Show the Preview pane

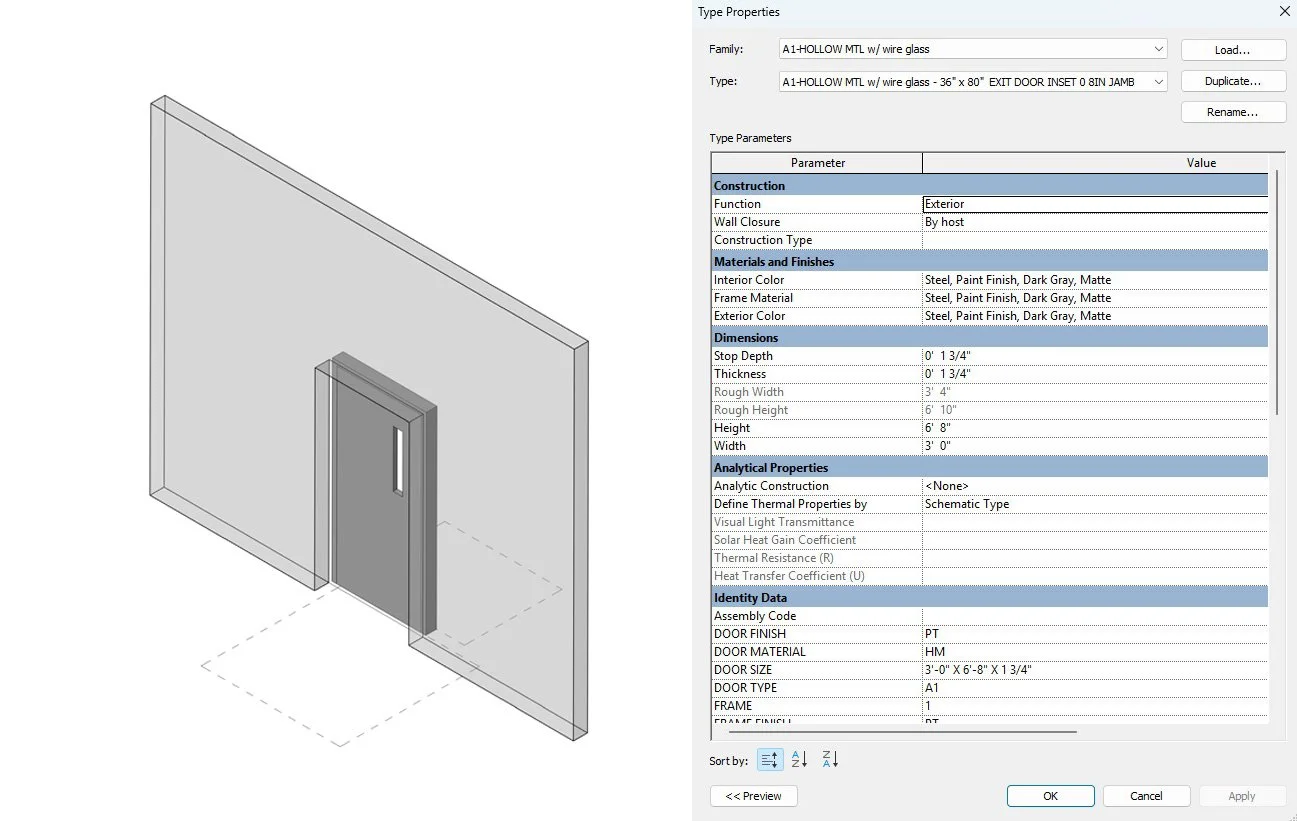point(753,795)
